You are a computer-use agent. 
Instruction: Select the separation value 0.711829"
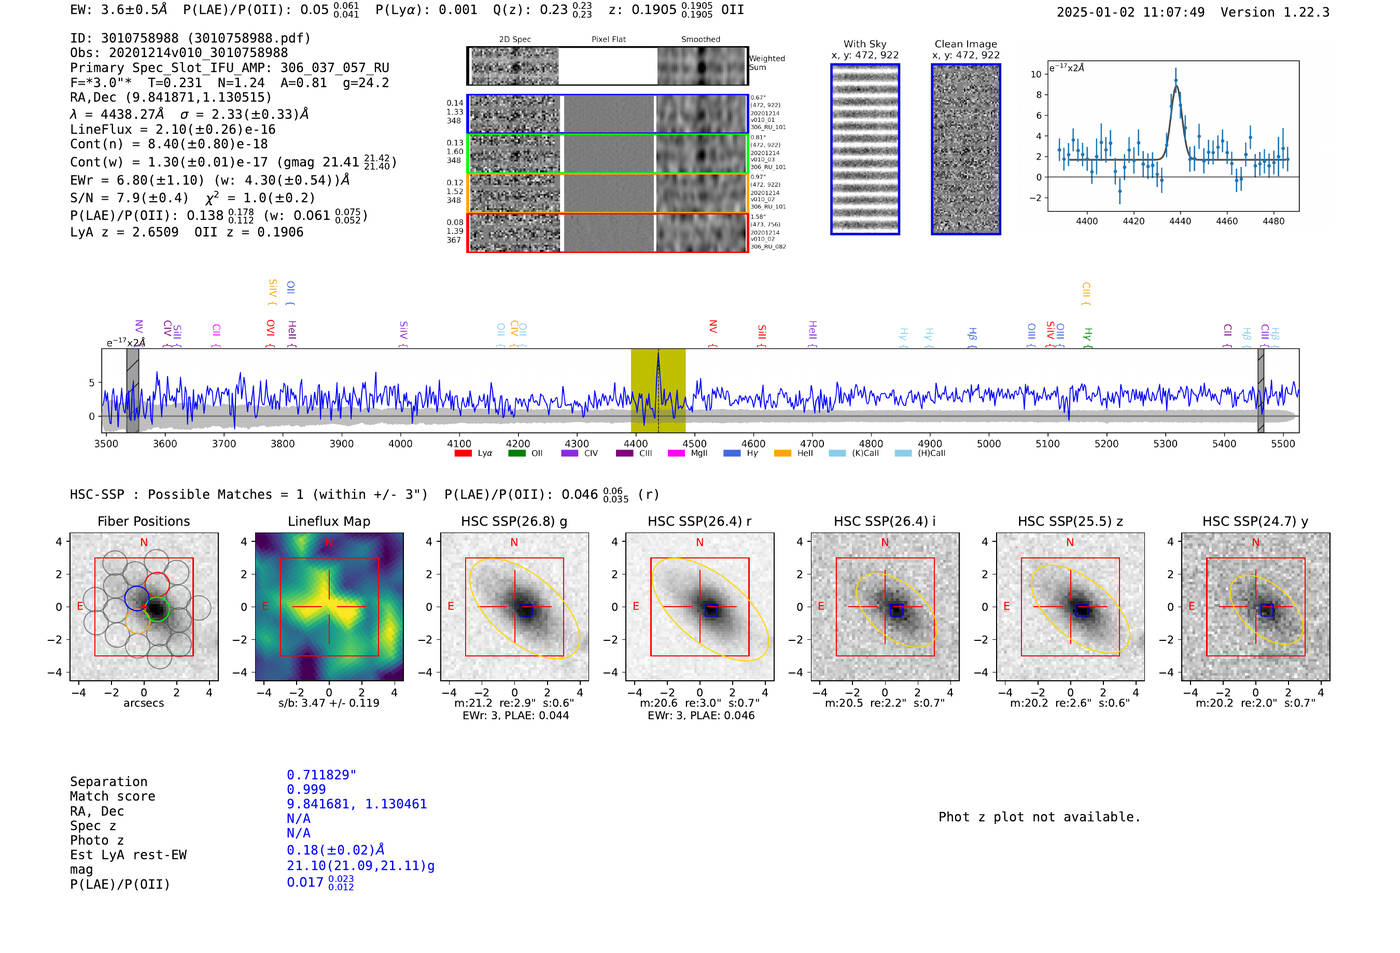[322, 775]
